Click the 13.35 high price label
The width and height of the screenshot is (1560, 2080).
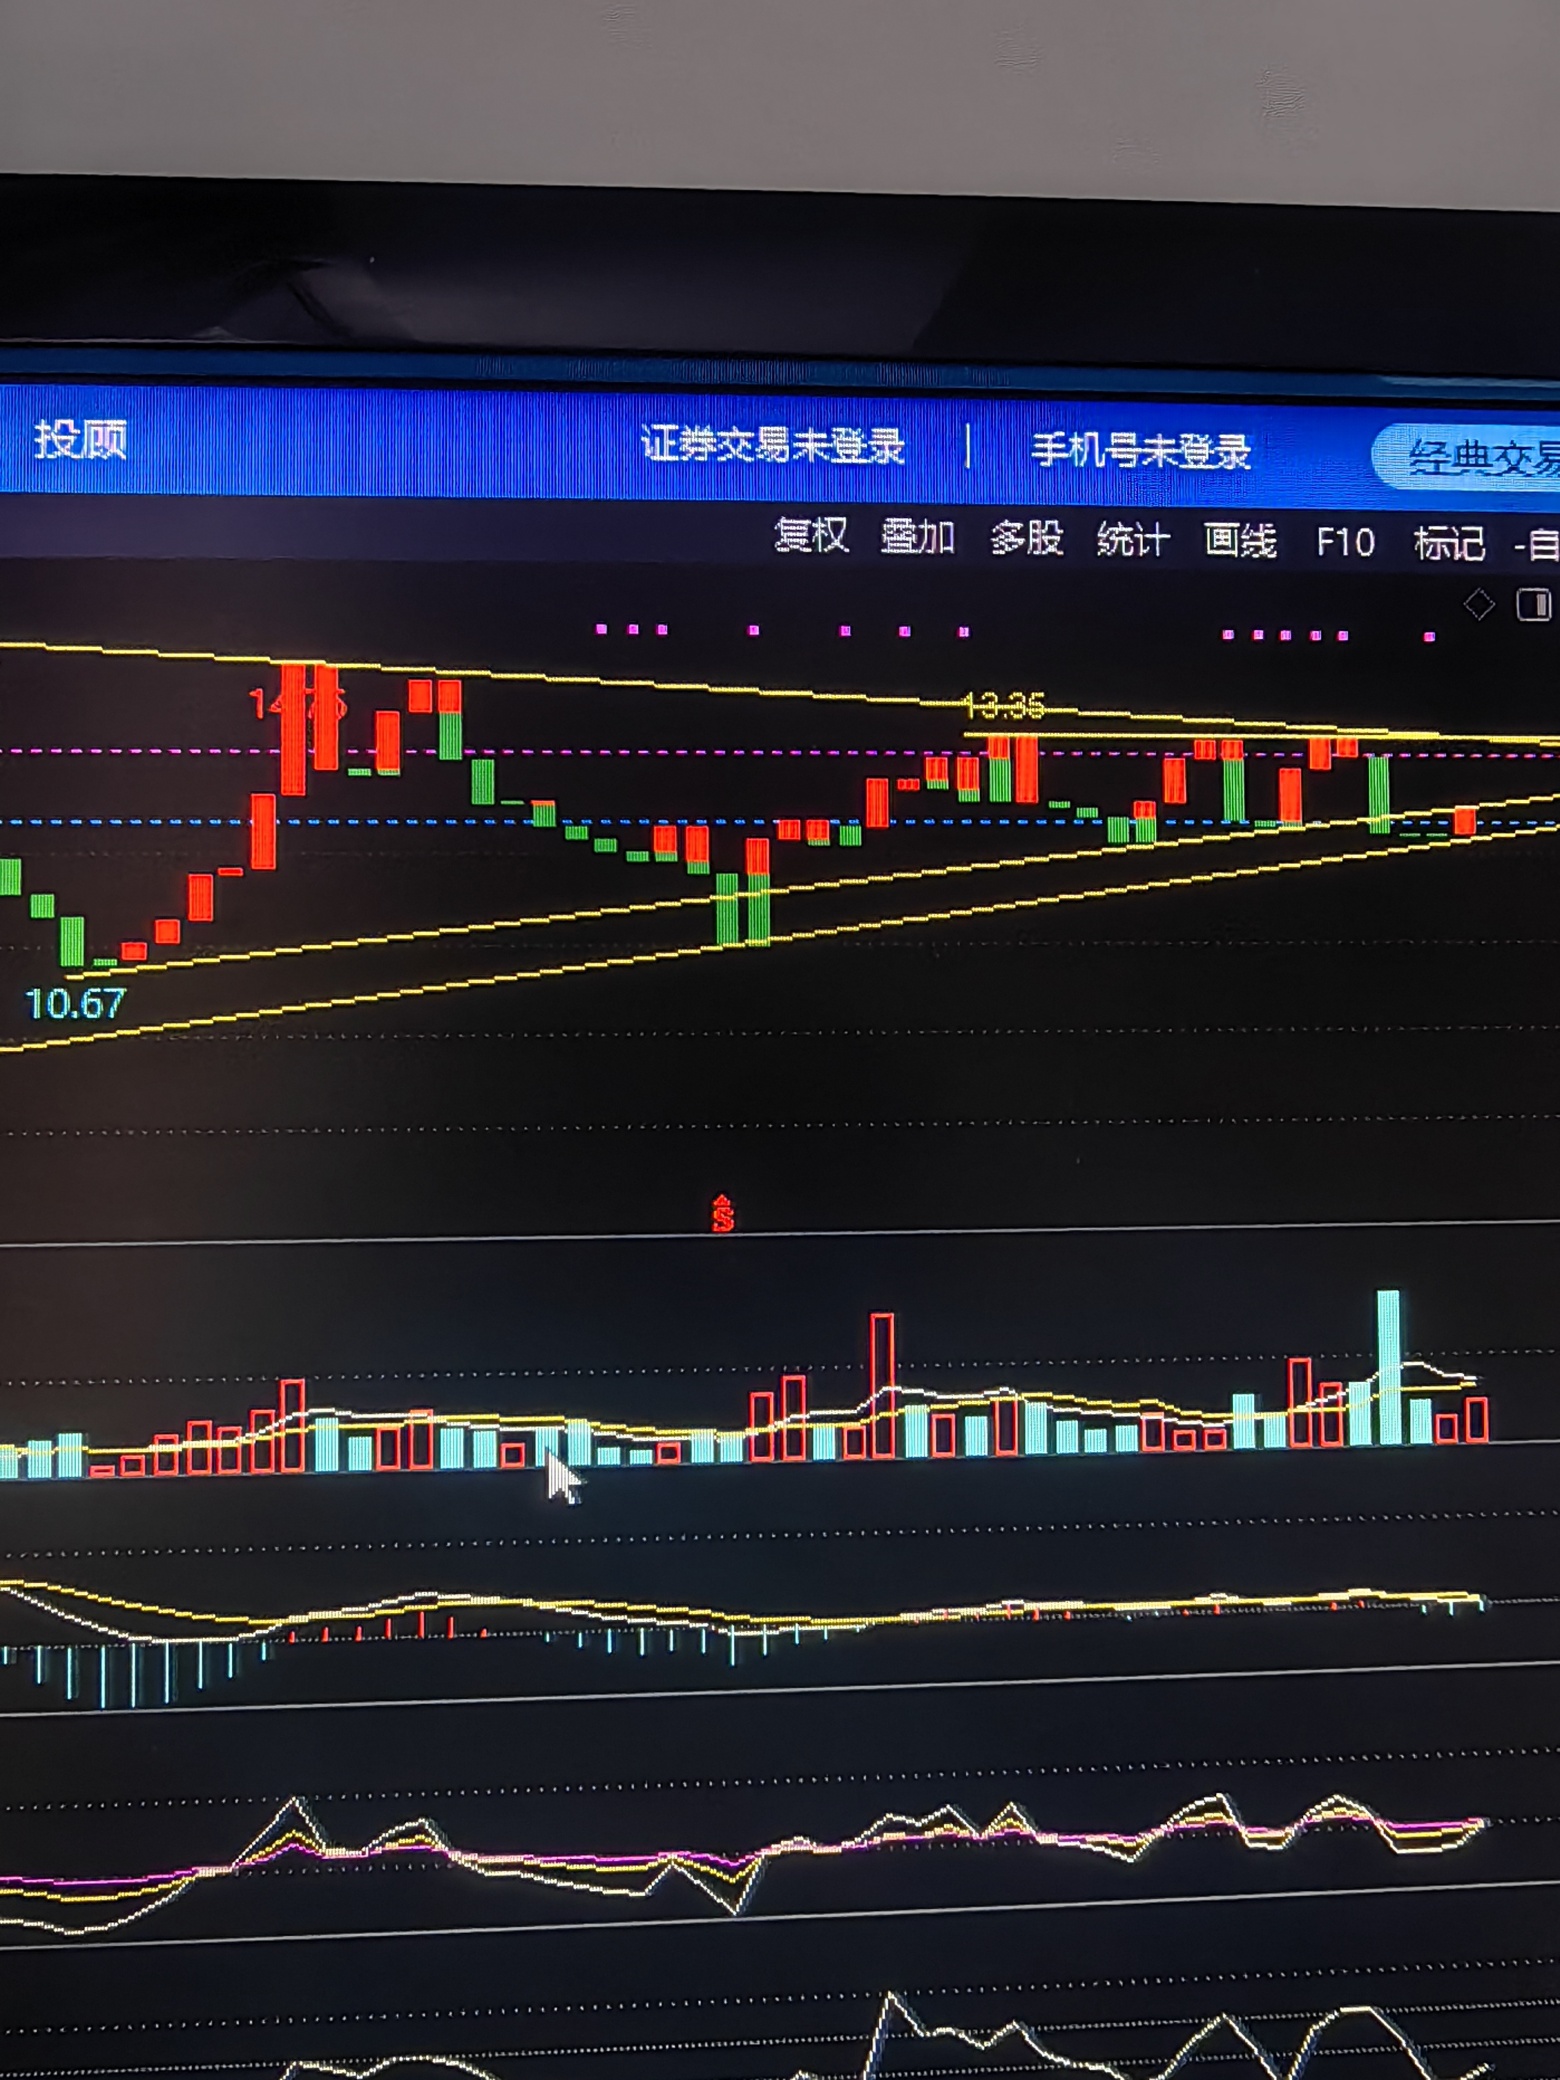[1004, 707]
